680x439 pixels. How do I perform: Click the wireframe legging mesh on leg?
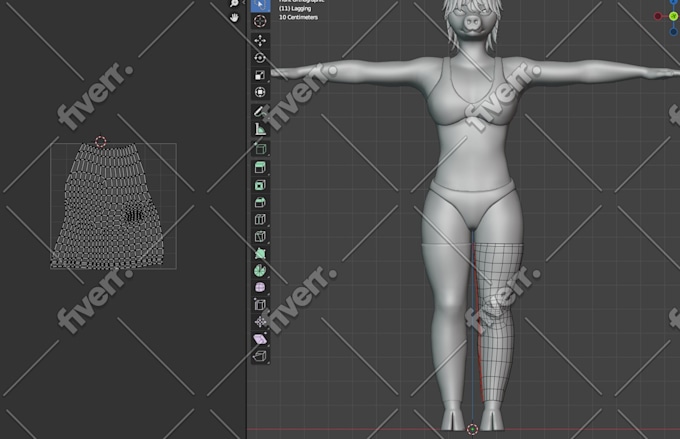(x=499, y=321)
